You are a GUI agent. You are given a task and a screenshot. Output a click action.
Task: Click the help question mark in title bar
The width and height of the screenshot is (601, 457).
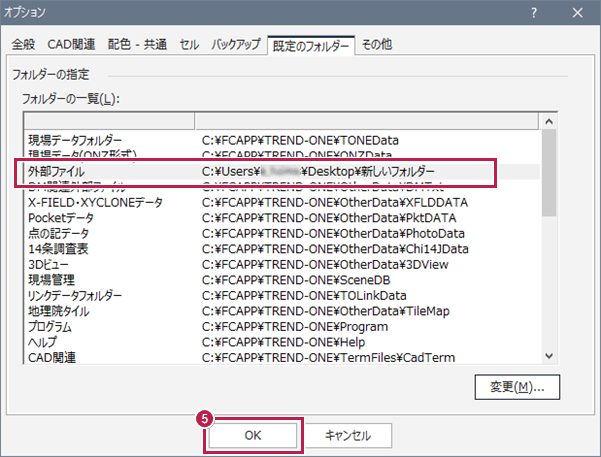click(538, 13)
